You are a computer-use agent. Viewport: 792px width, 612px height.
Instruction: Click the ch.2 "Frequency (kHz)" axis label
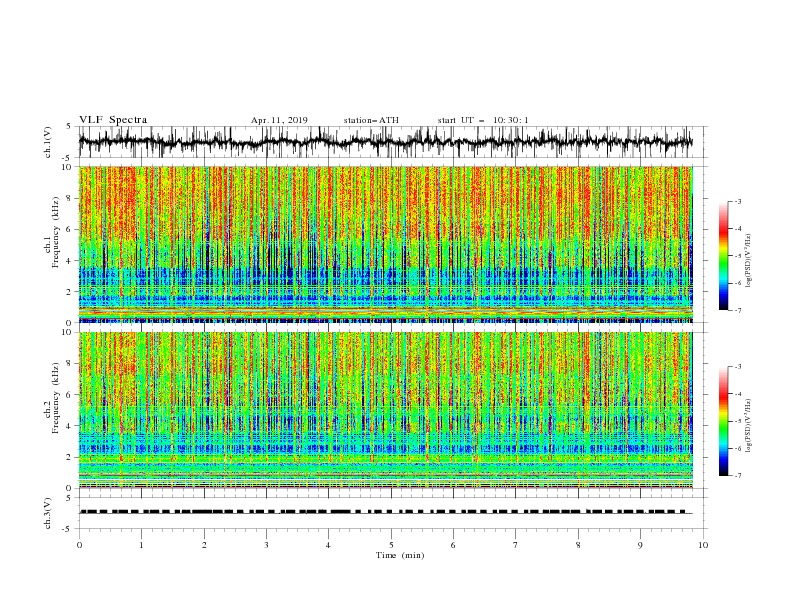pyautogui.click(x=56, y=398)
